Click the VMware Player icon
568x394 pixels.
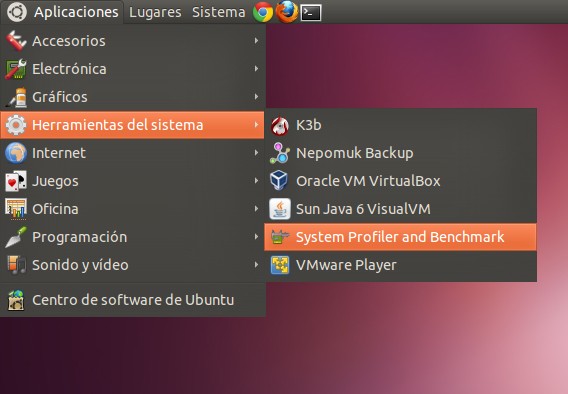280,265
